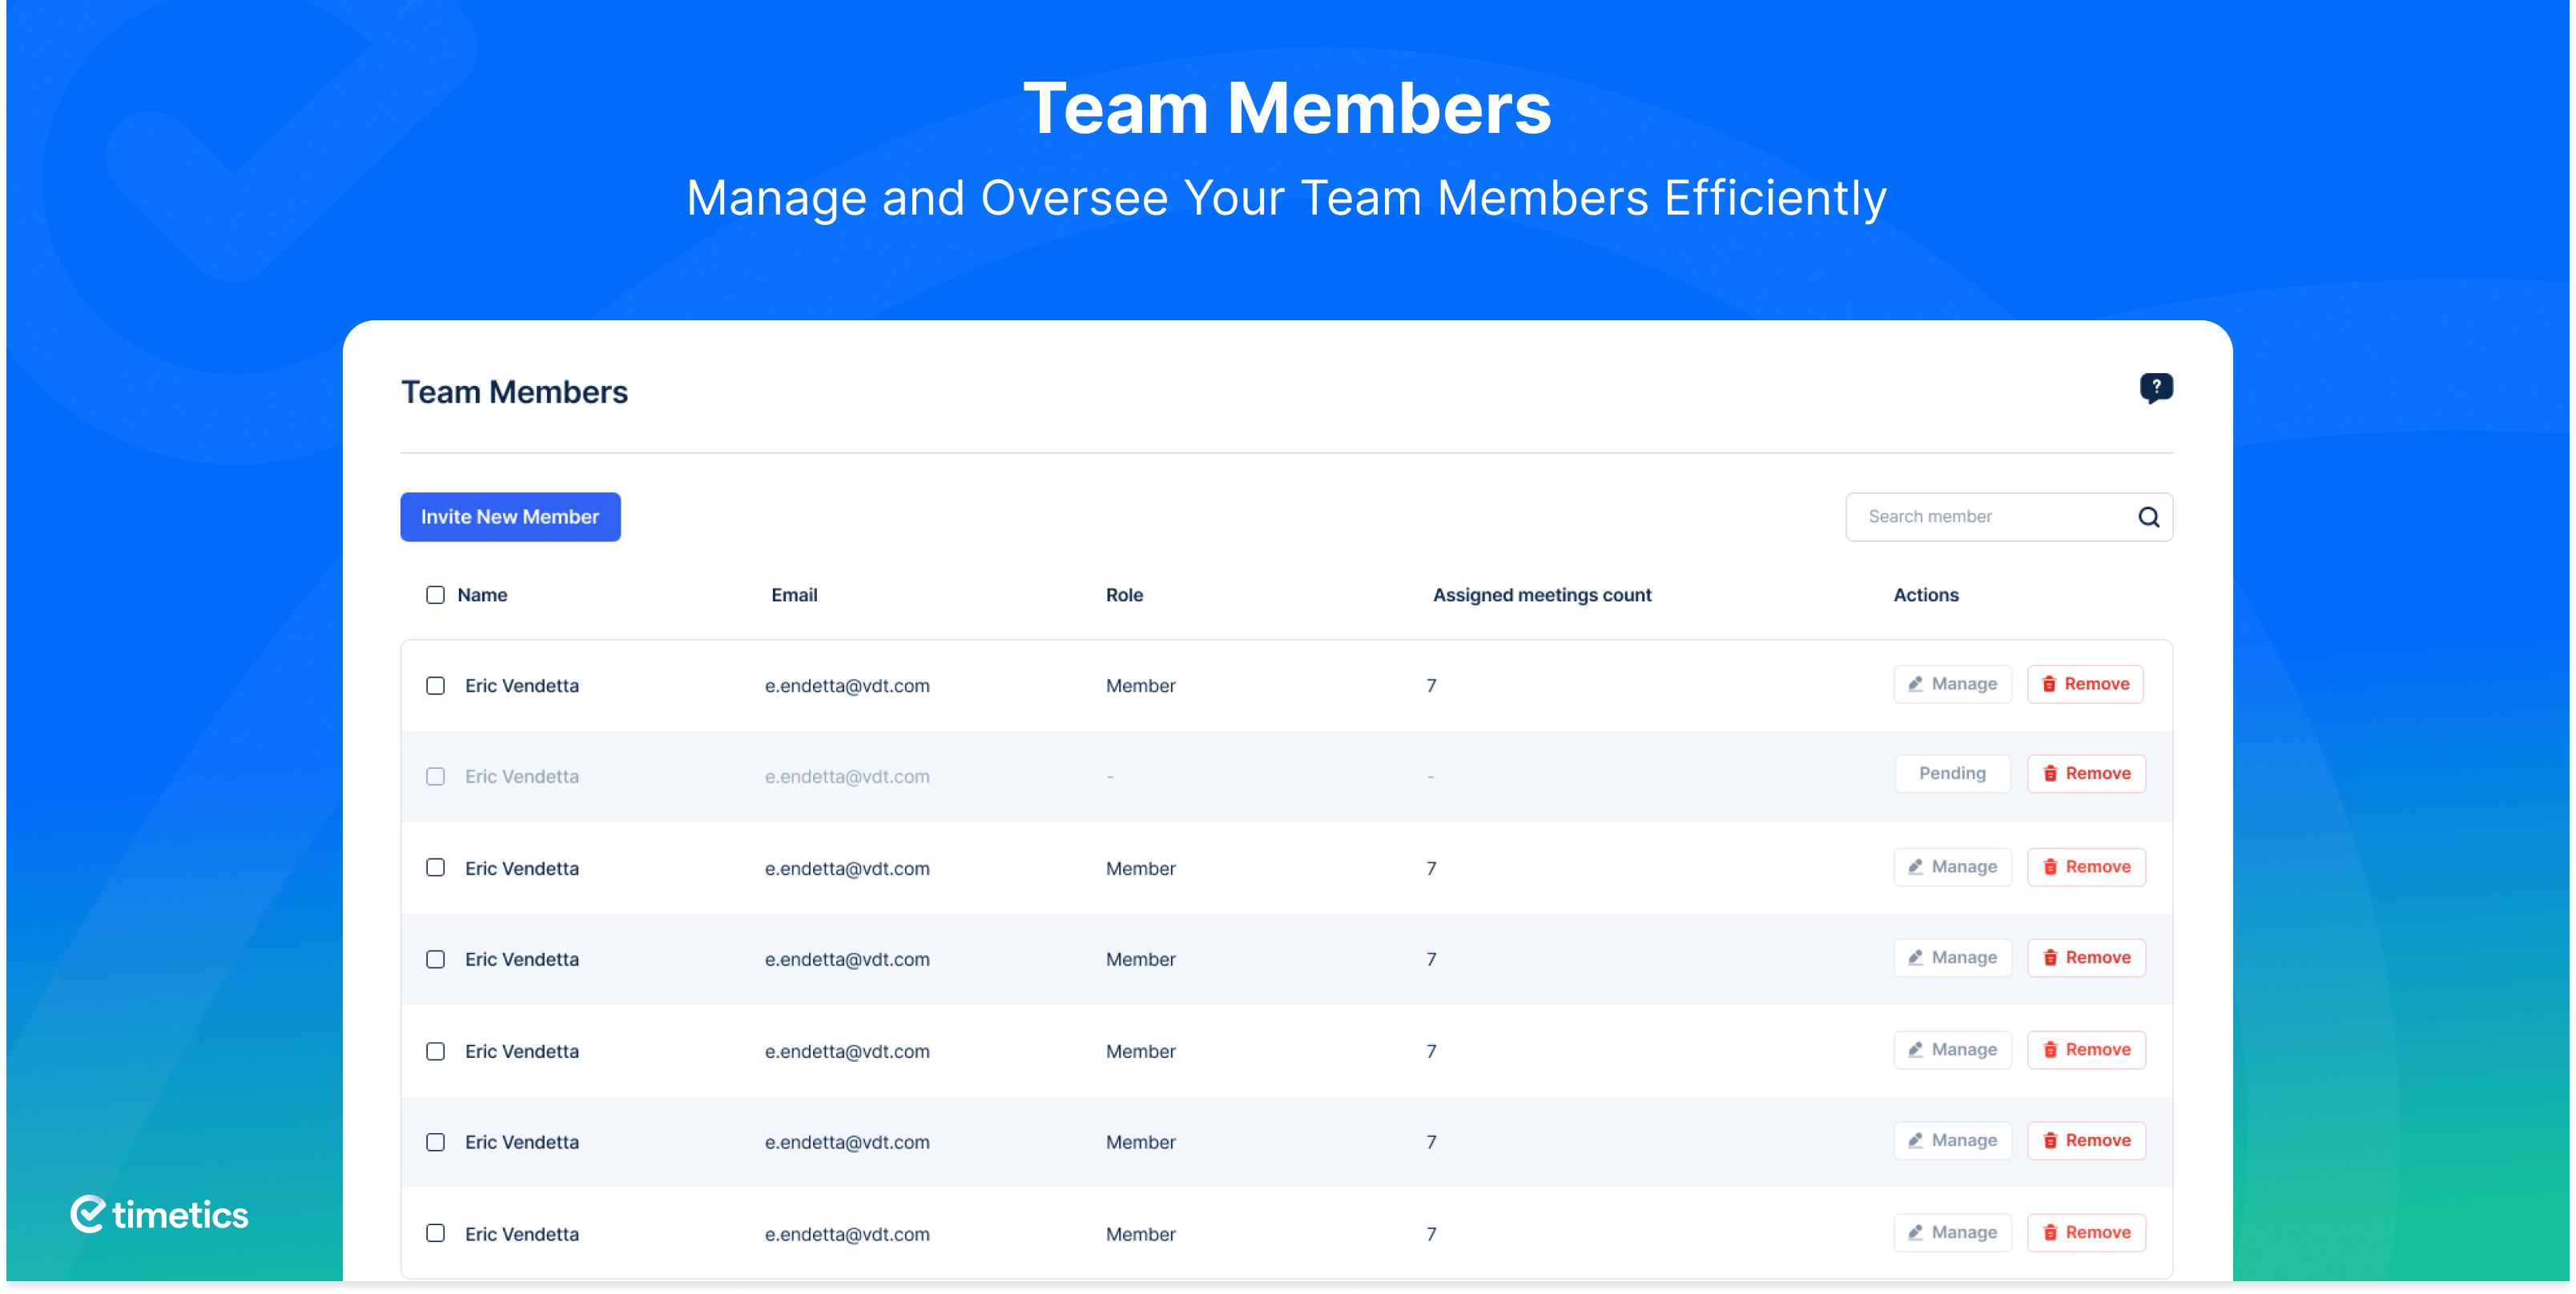The width and height of the screenshot is (2576, 1294).
Task: Click the Email column header
Action: pyautogui.click(x=794, y=595)
